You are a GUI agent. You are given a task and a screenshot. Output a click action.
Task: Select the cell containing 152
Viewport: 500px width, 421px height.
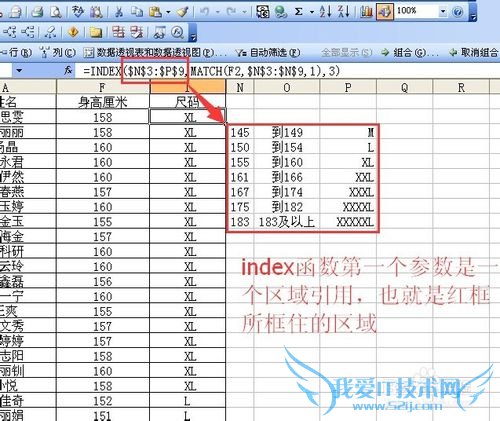click(103, 401)
